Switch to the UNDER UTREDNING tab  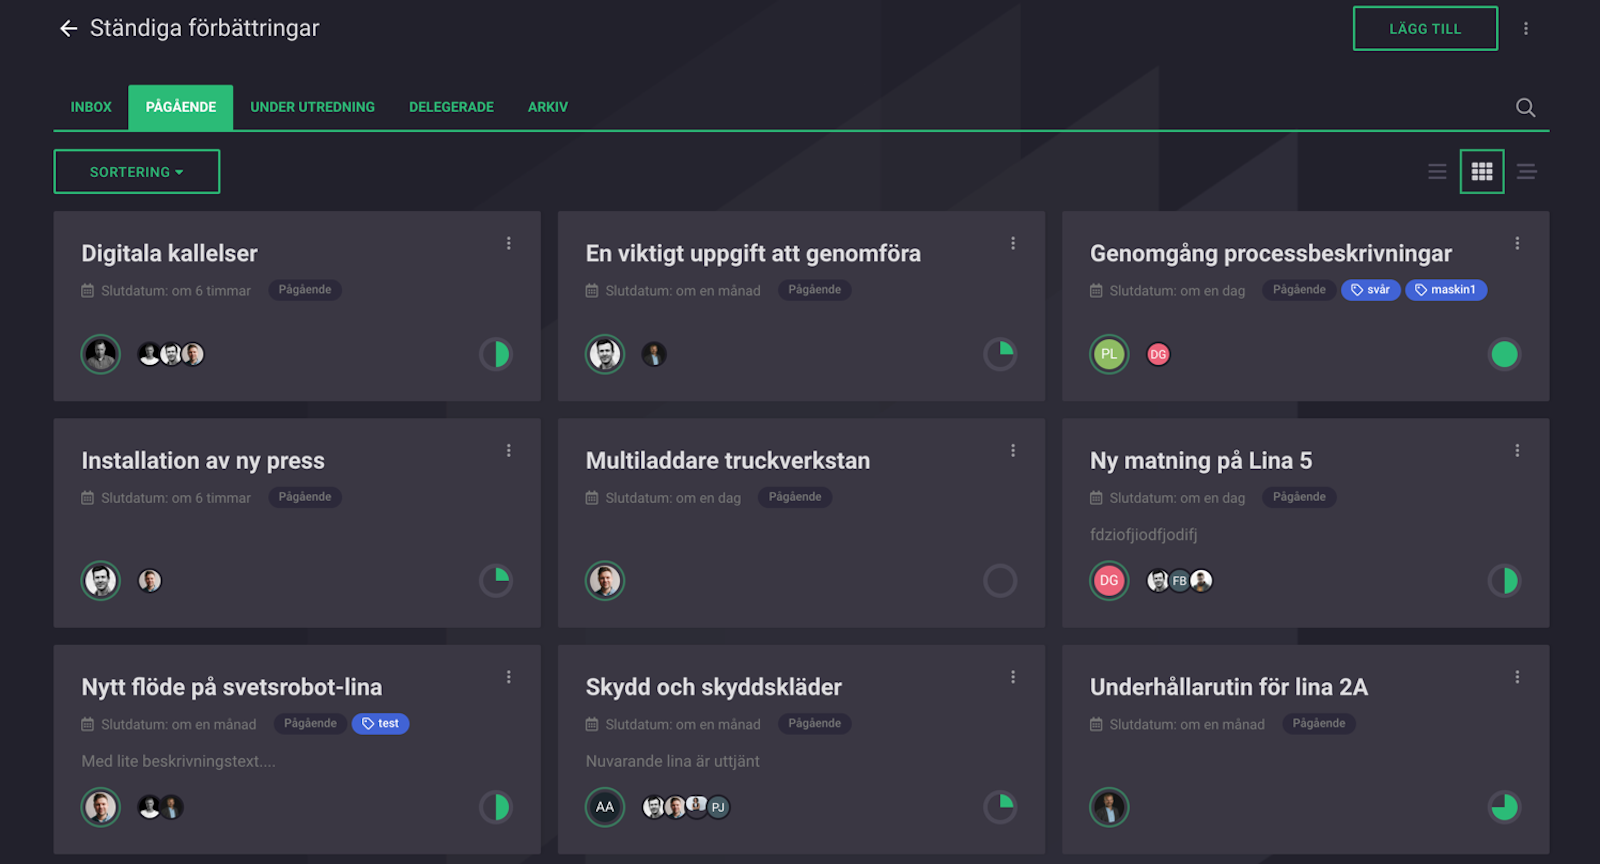[x=313, y=107]
